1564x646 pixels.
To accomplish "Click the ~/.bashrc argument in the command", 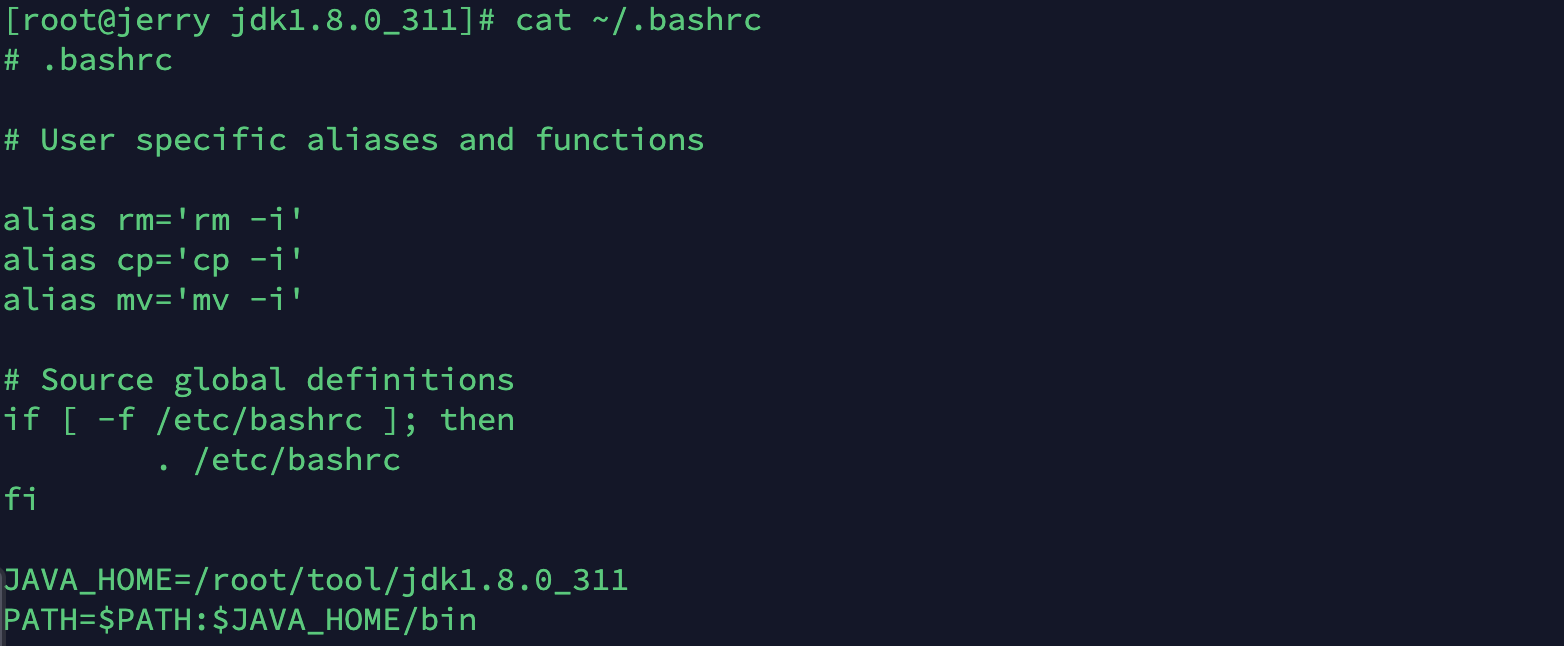I will pos(676,20).
